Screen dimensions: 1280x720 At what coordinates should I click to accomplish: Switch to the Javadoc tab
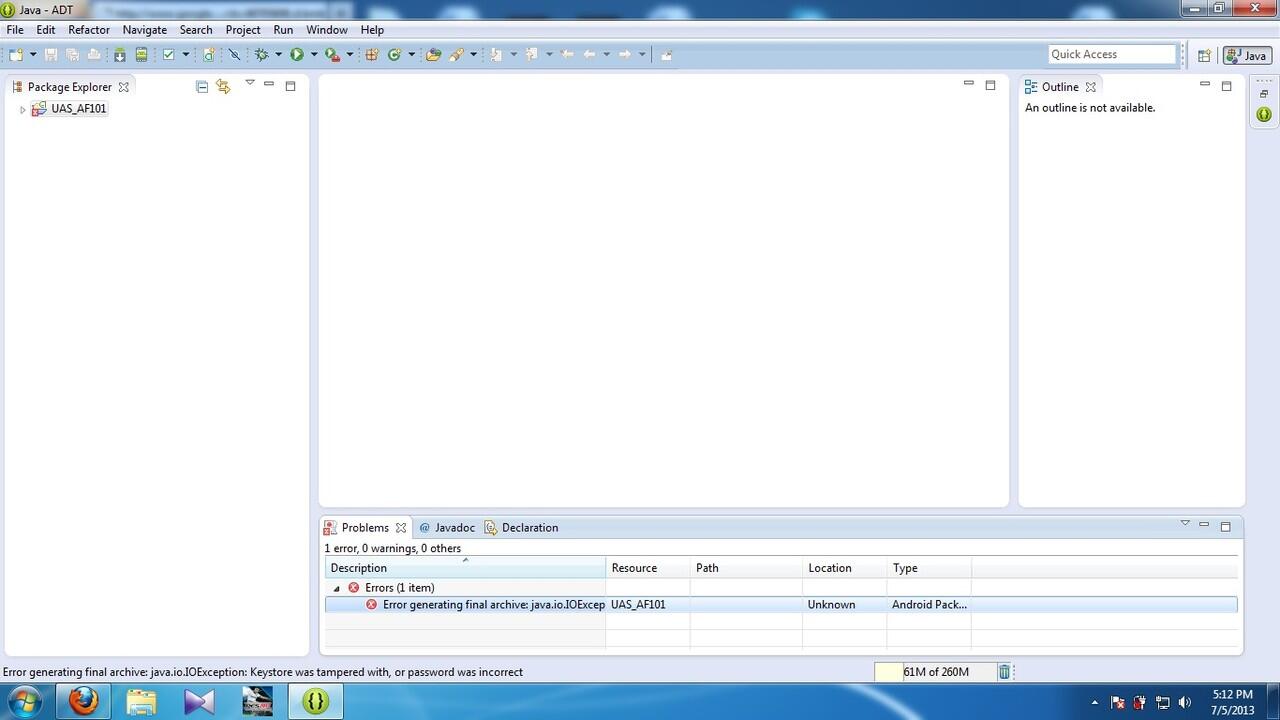pos(447,527)
